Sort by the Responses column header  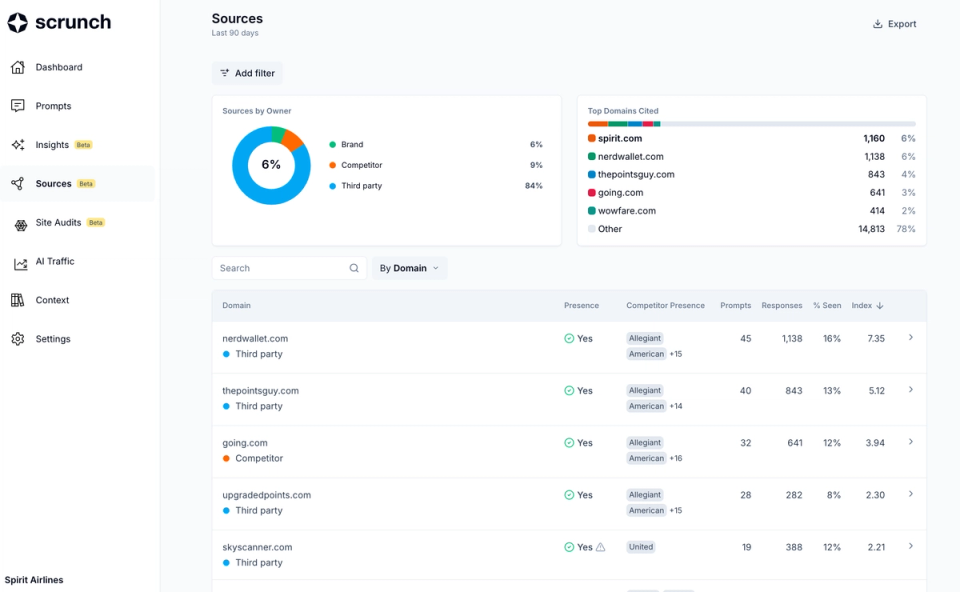click(x=781, y=305)
